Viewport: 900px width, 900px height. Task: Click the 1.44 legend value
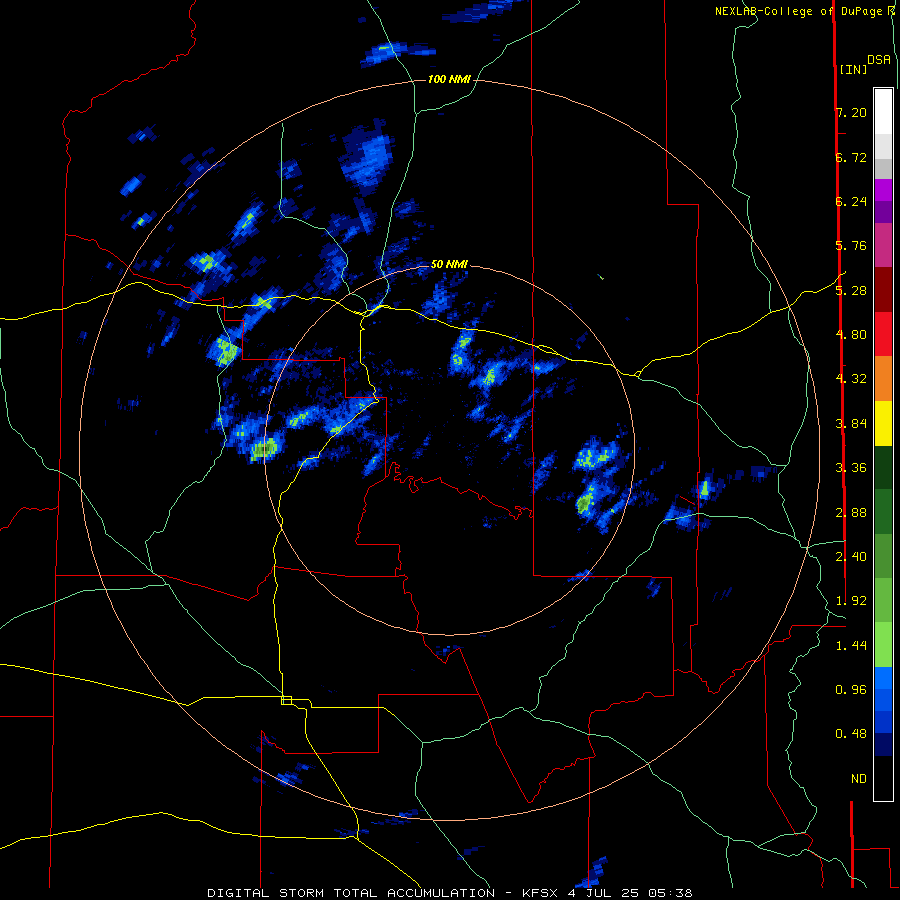[851, 646]
